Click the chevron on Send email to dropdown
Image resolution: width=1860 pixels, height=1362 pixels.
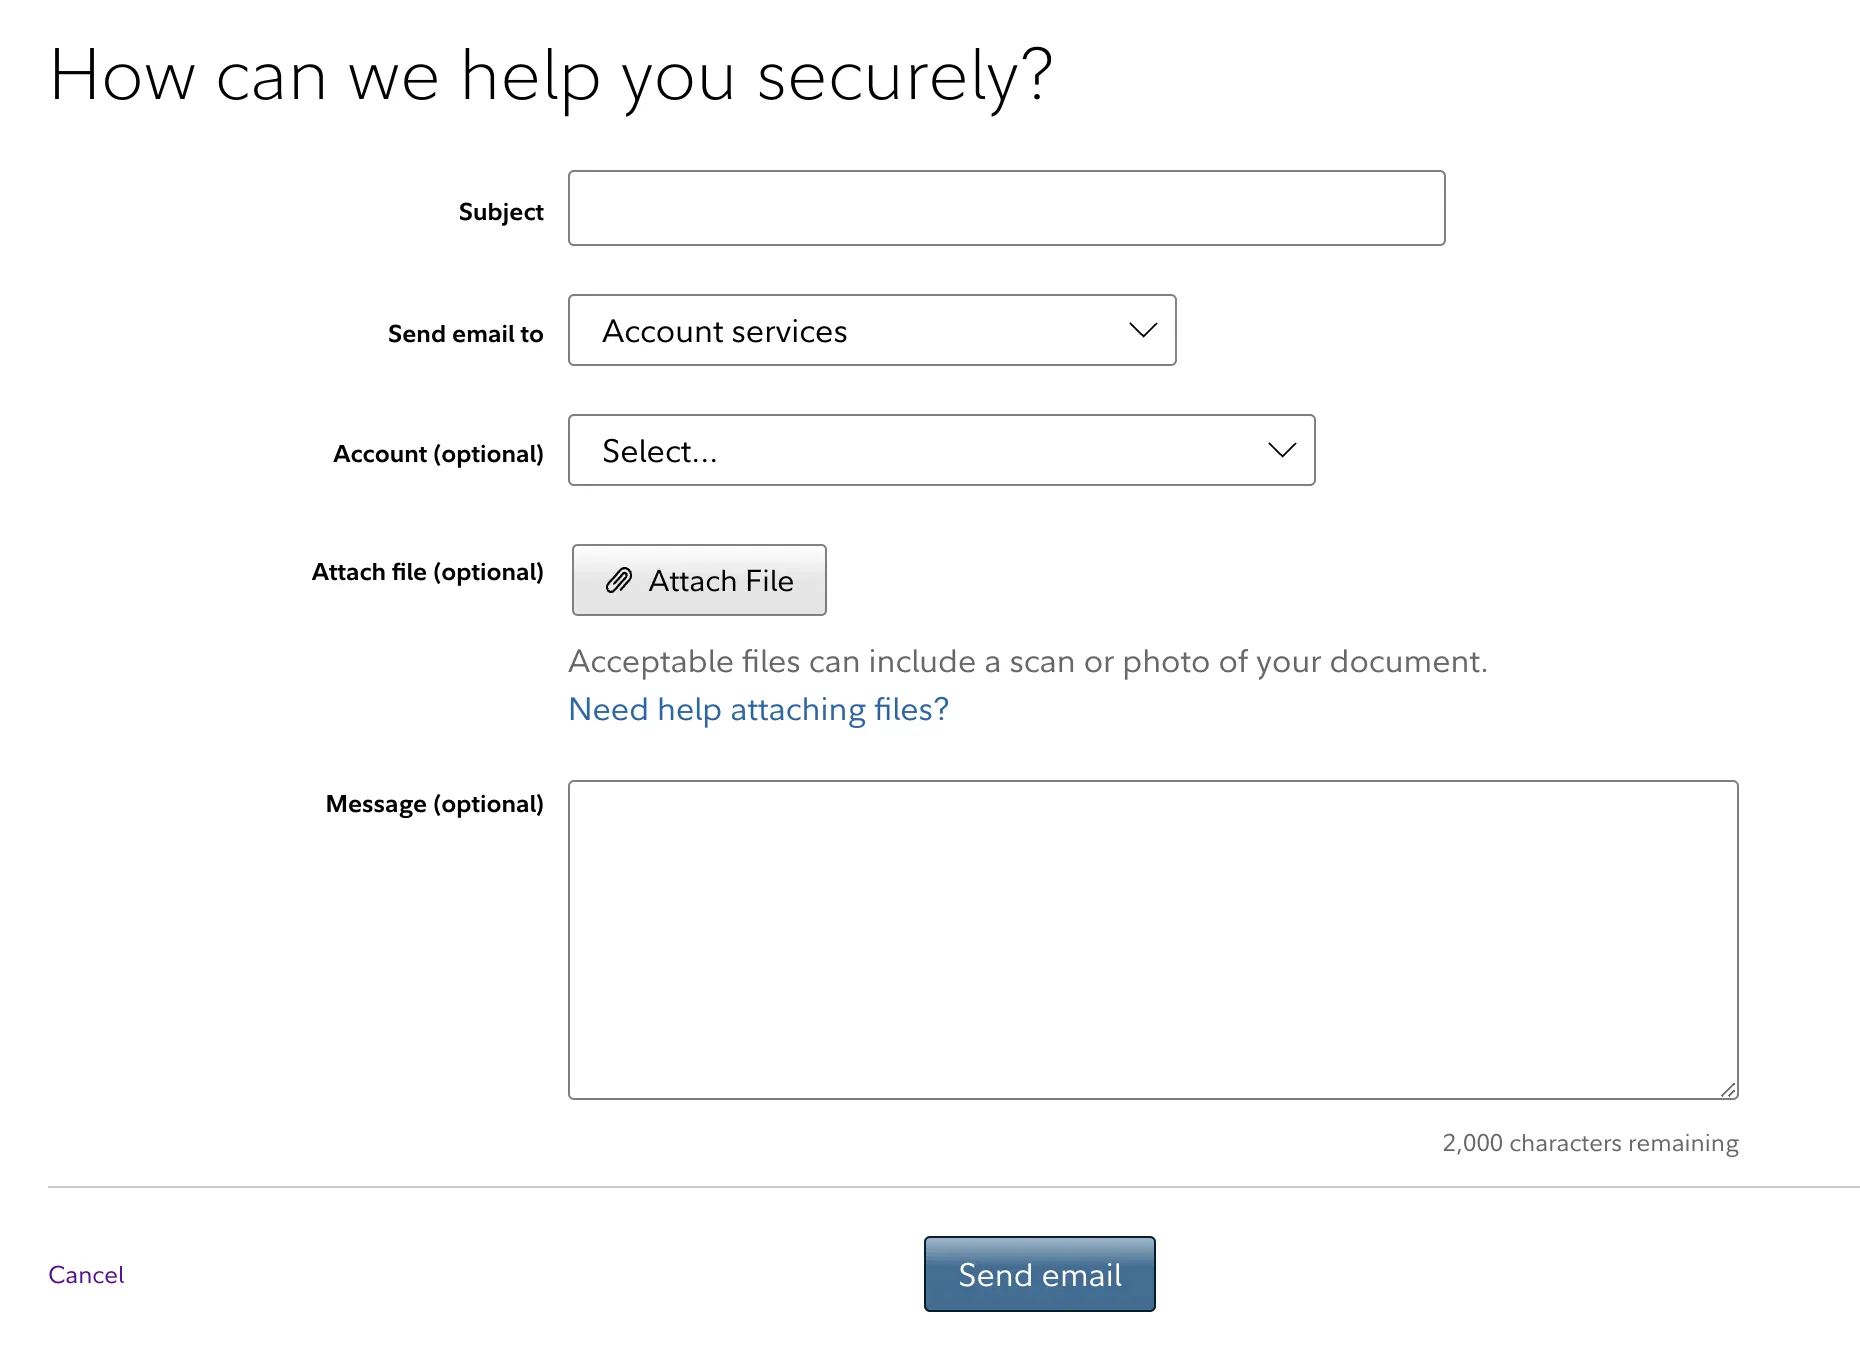[1143, 331]
